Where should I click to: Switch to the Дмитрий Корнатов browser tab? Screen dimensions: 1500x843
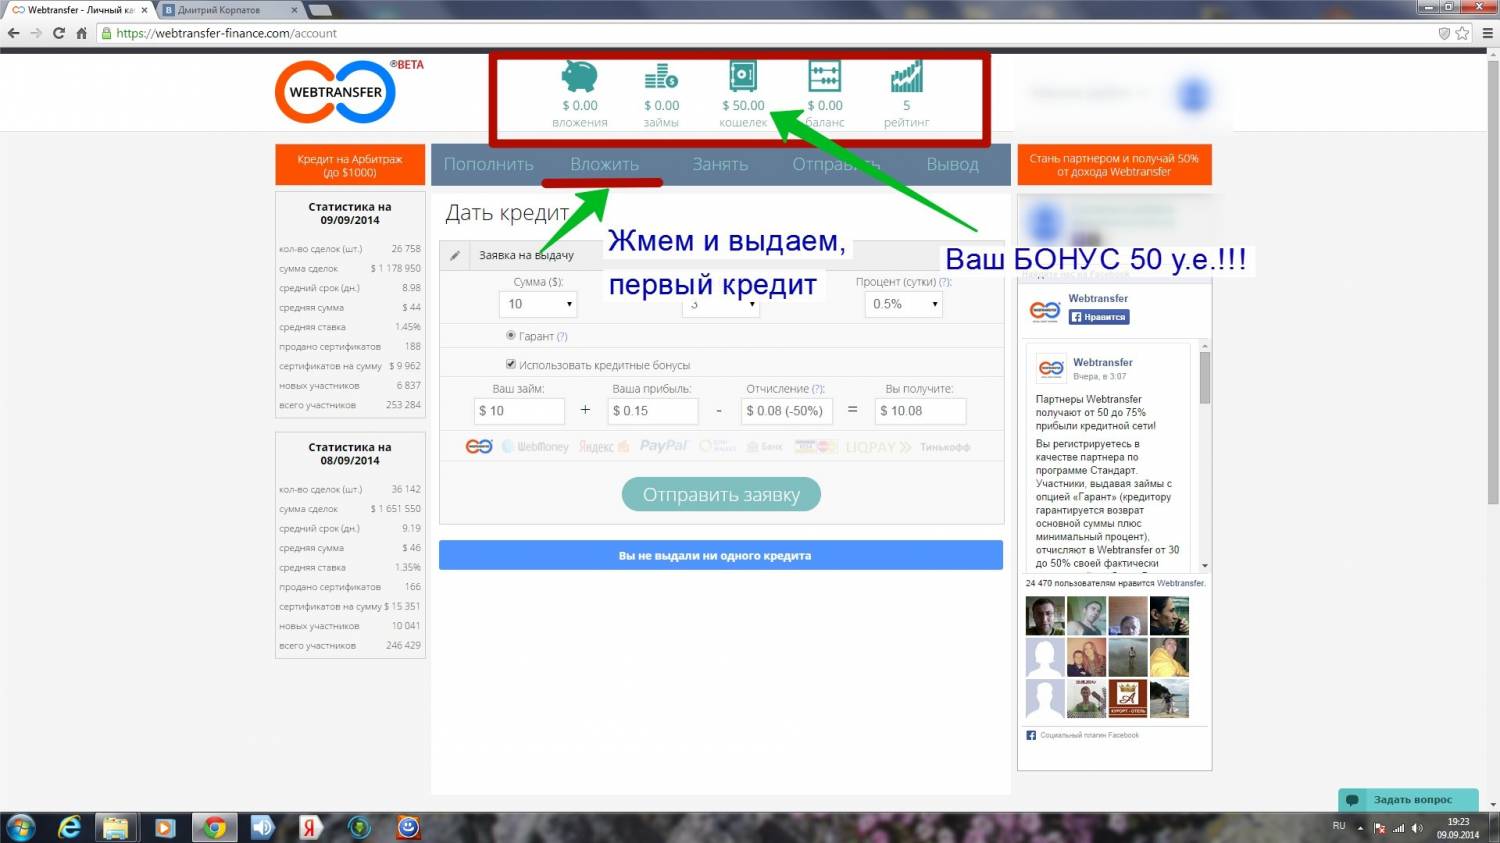(230, 10)
